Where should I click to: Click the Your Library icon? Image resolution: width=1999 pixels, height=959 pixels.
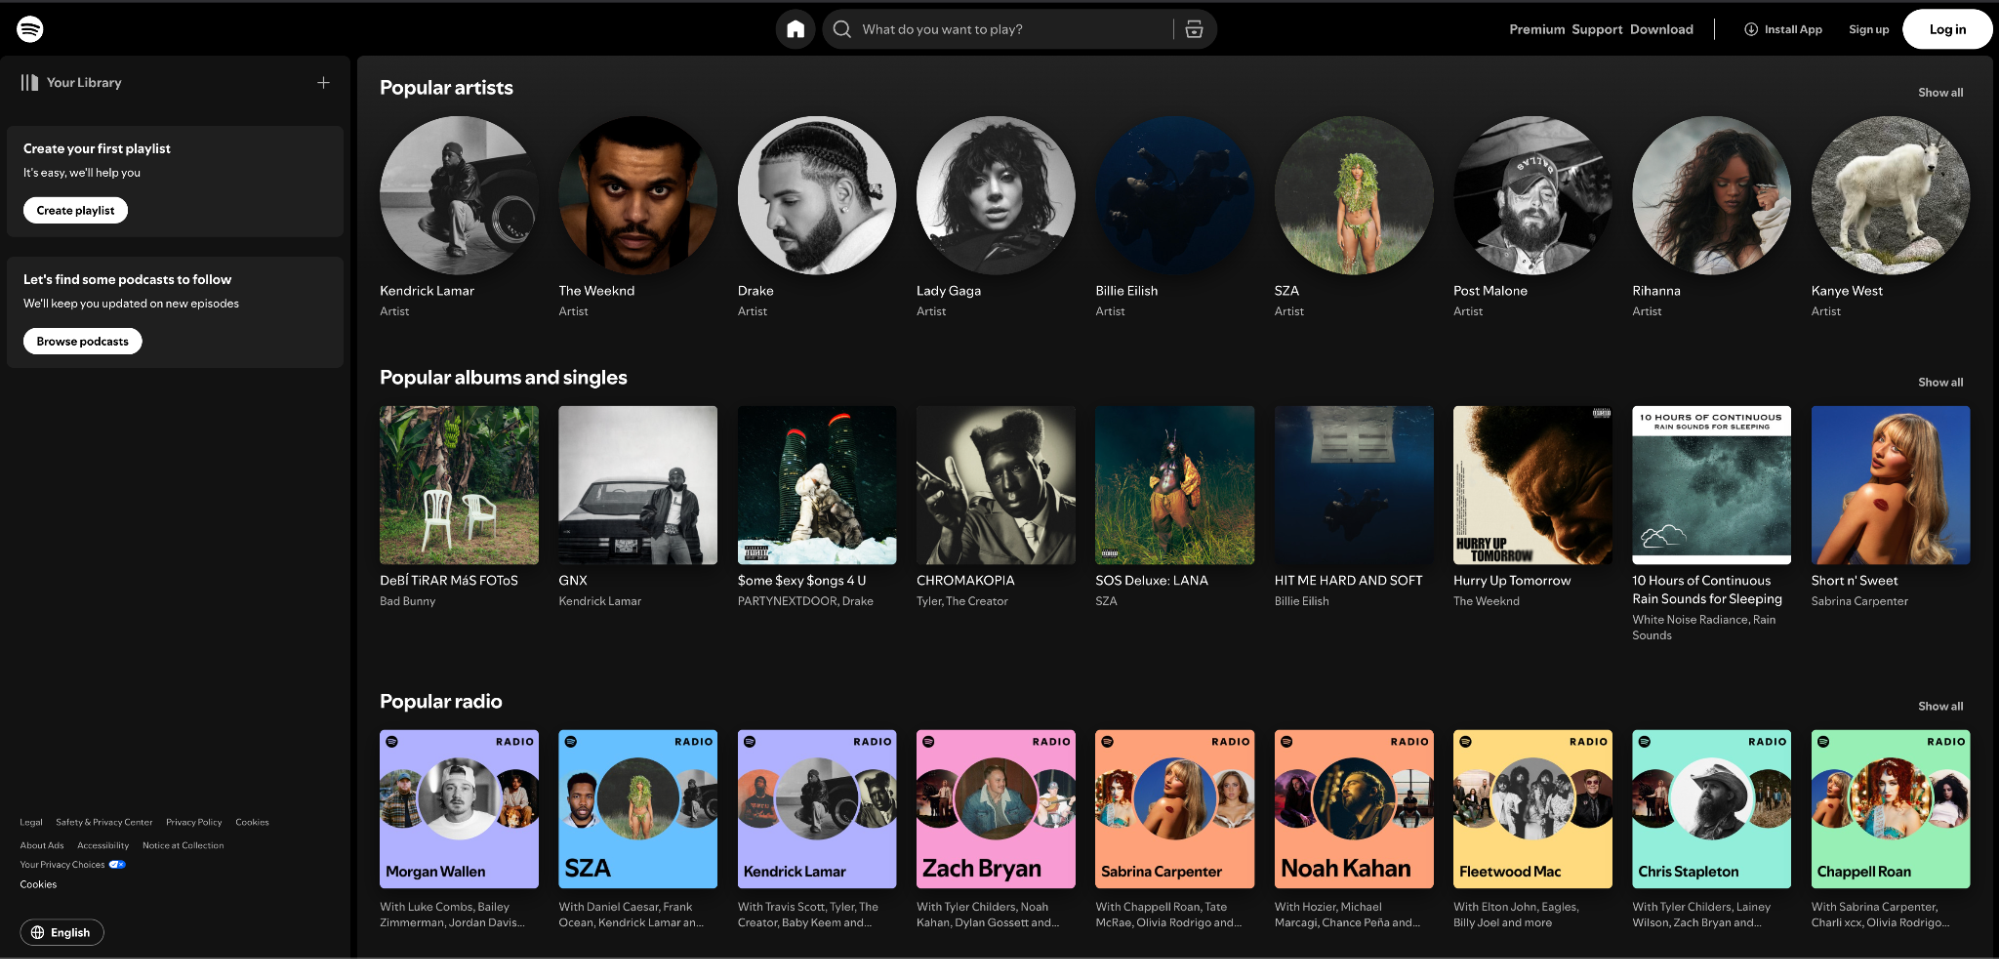(x=30, y=82)
